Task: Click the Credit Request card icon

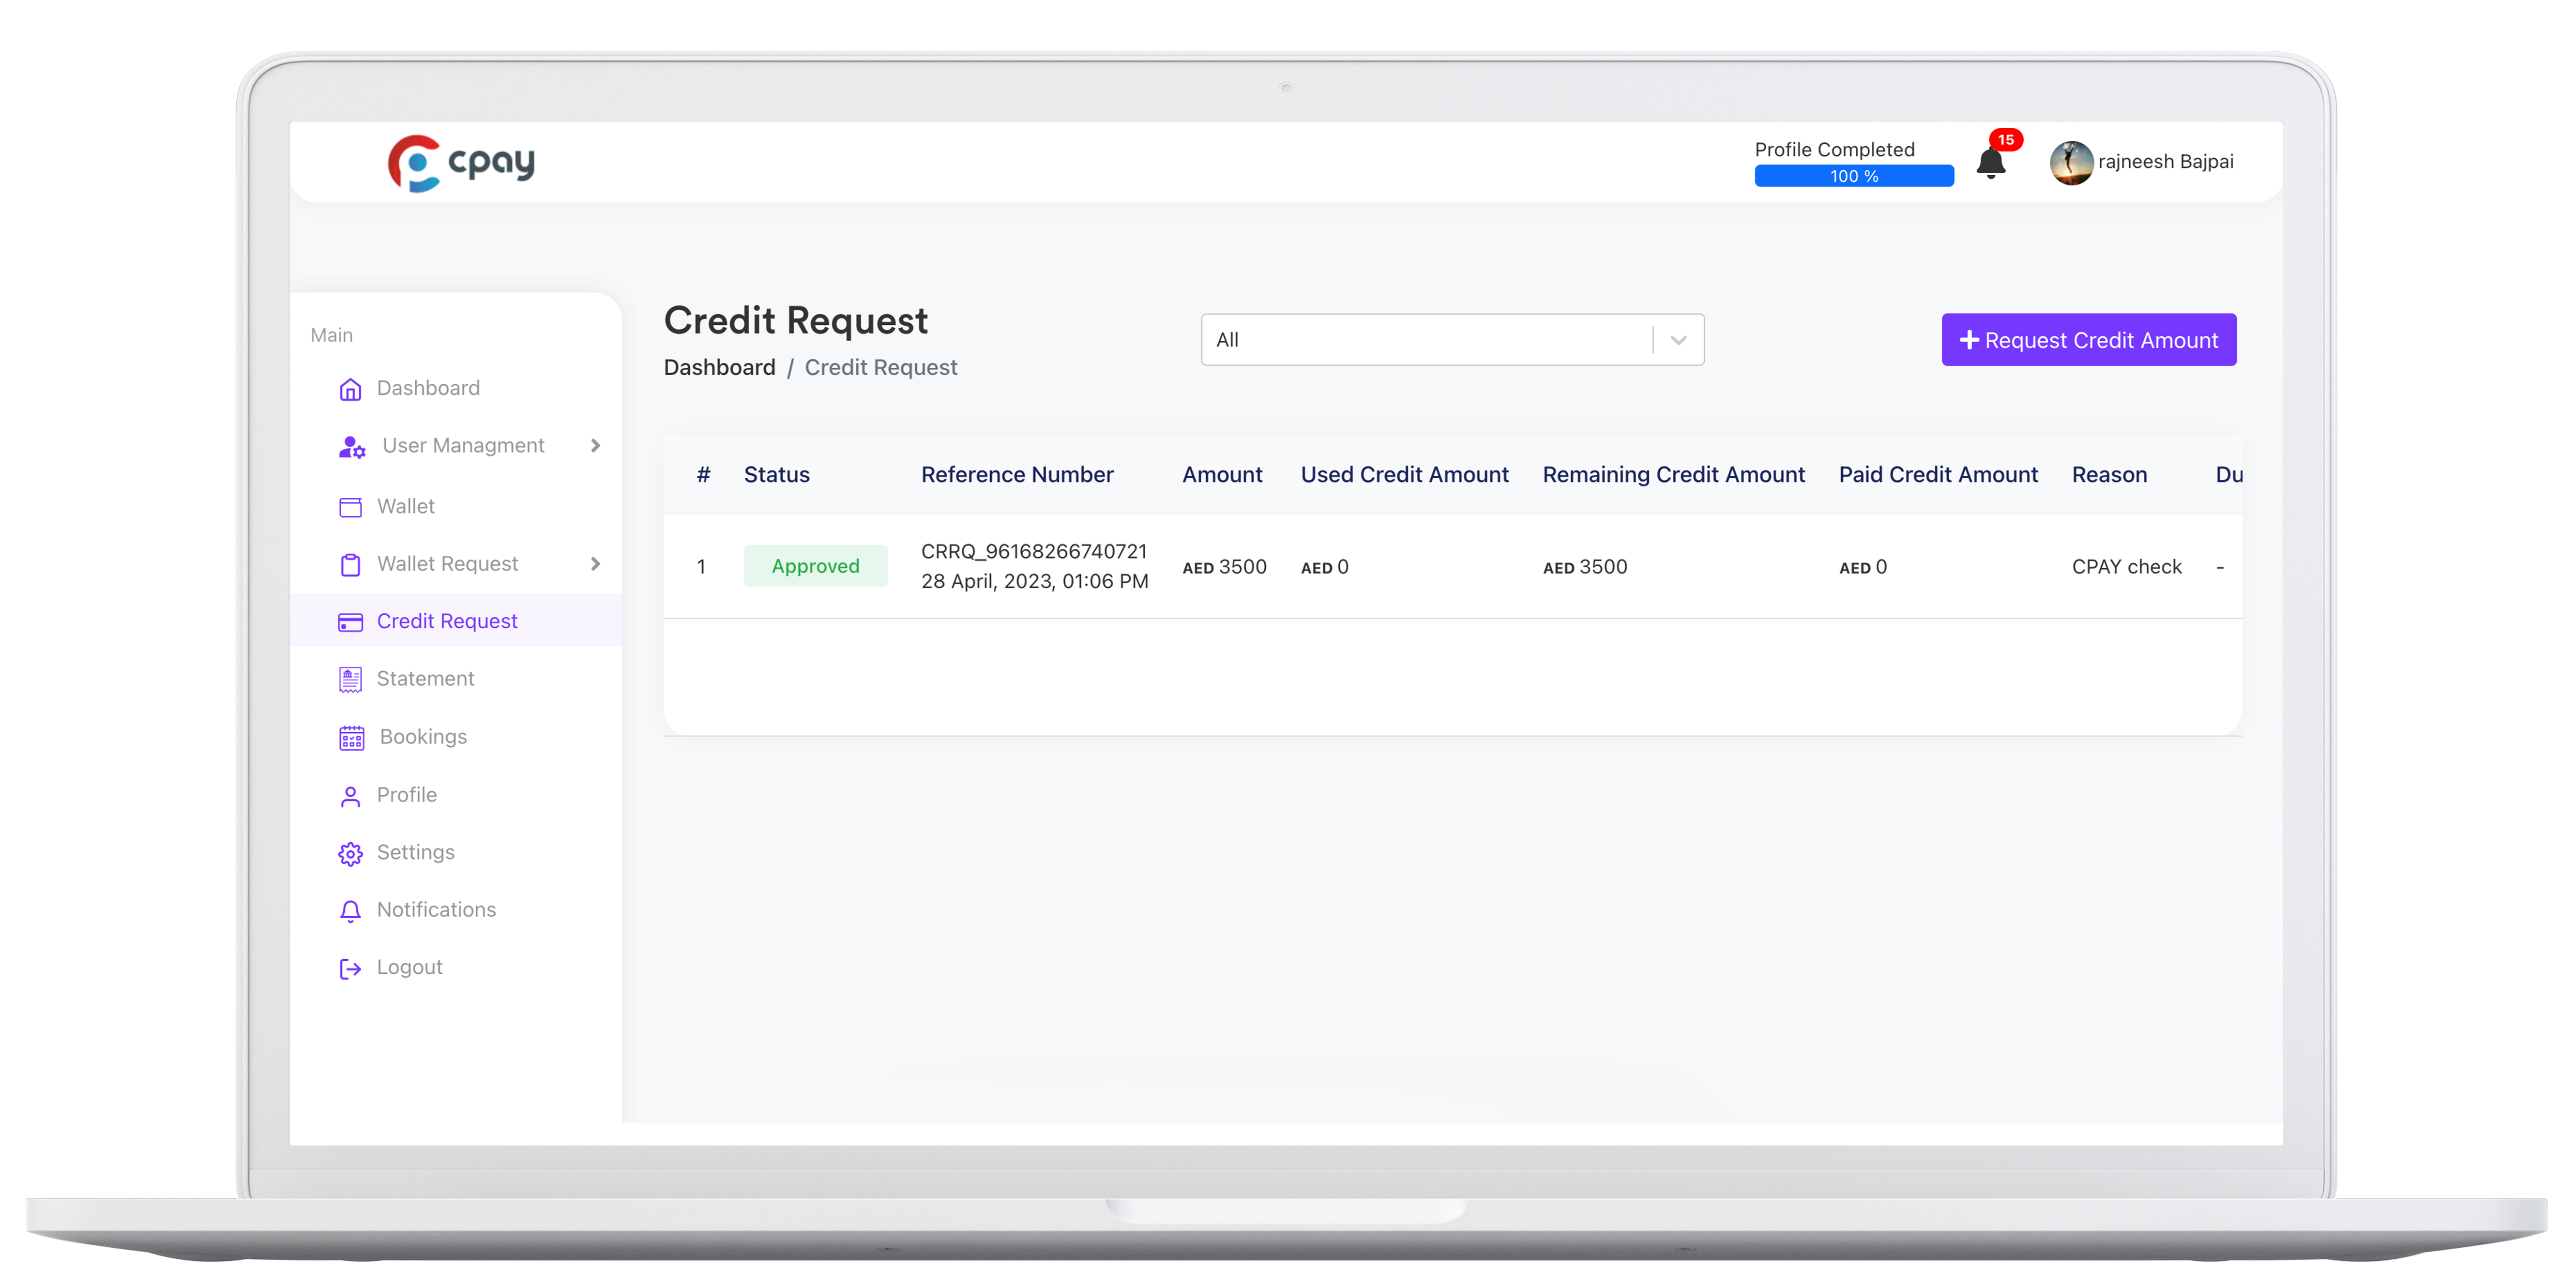Action: tap(350, 622)
